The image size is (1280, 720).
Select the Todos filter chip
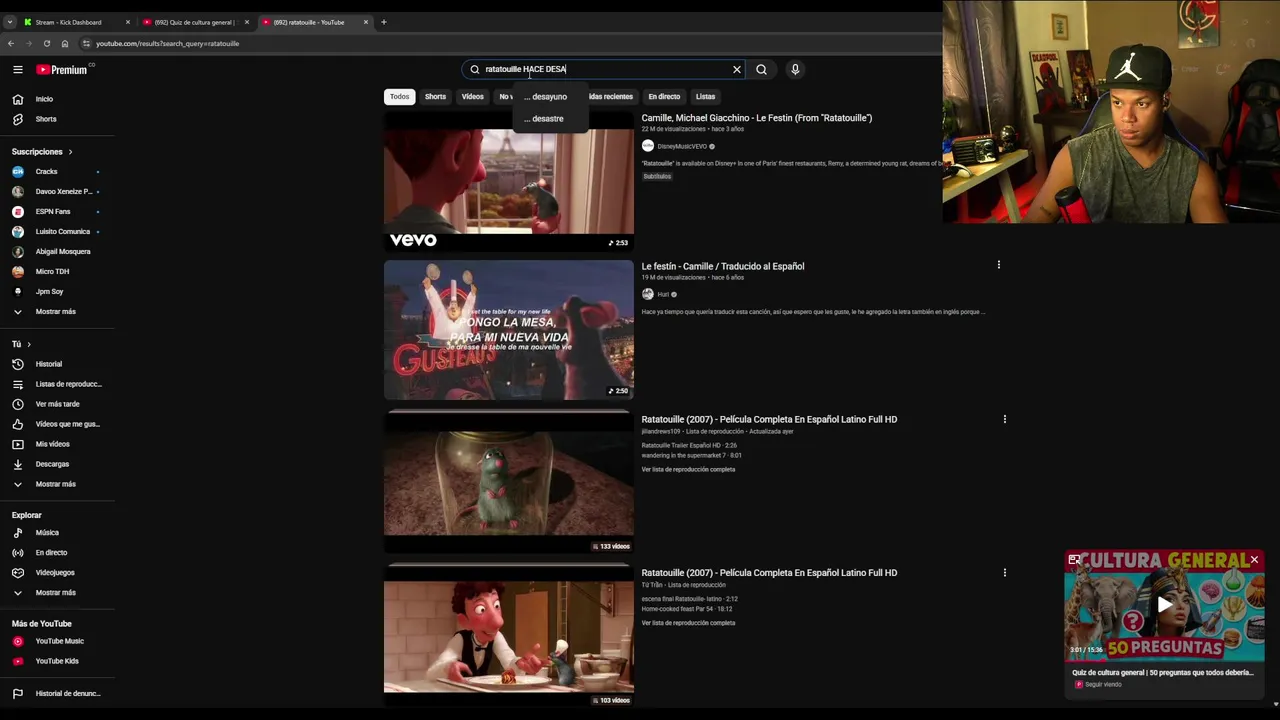399,97
